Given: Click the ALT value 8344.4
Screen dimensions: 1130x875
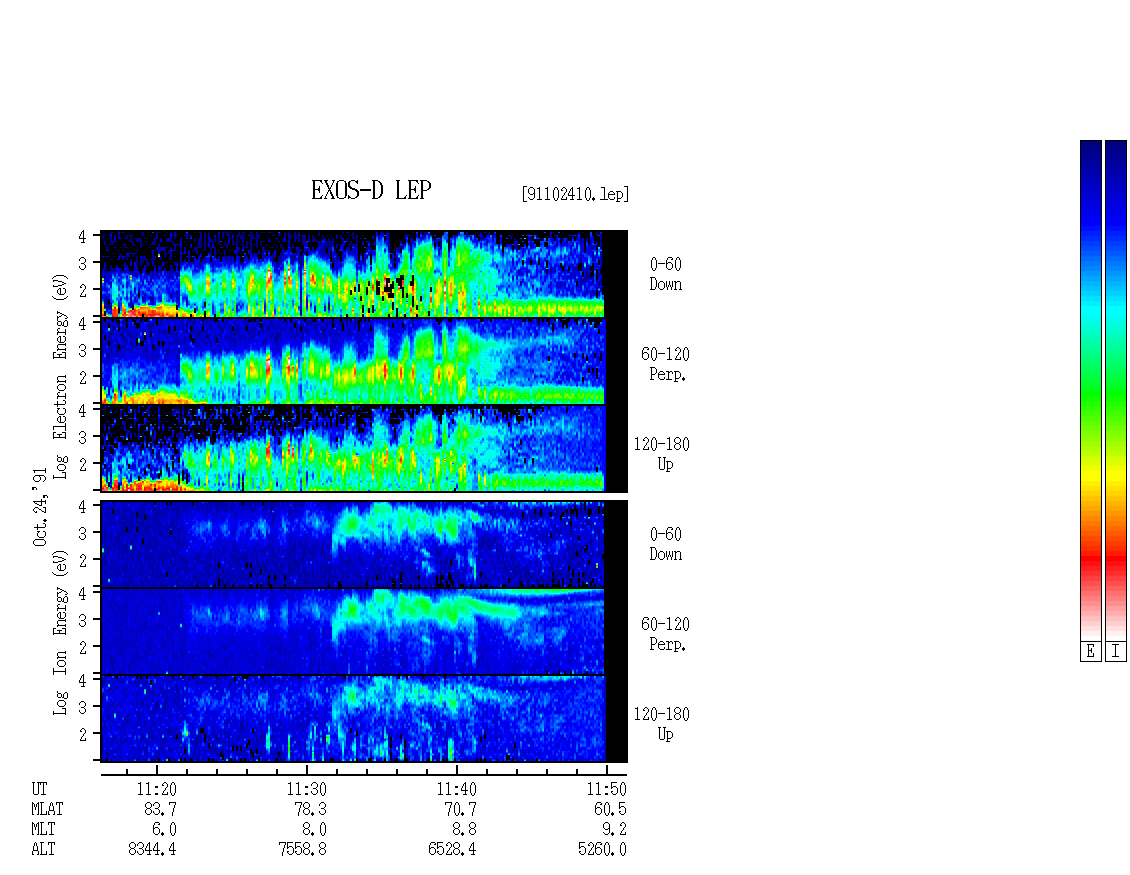Looking at the screenshot, I should (152, 849).
